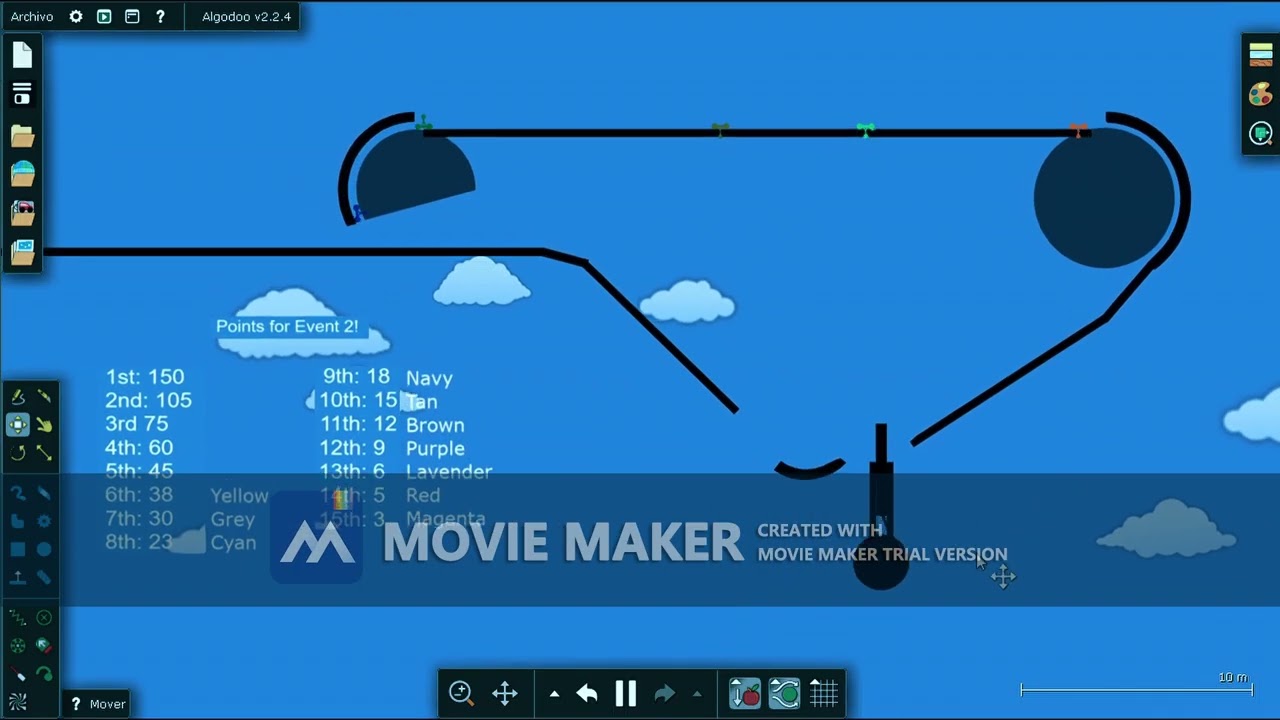This screenshot has height=720, width=1280.
Task: Click the green play tutorial icon
Action: [104, 17]
